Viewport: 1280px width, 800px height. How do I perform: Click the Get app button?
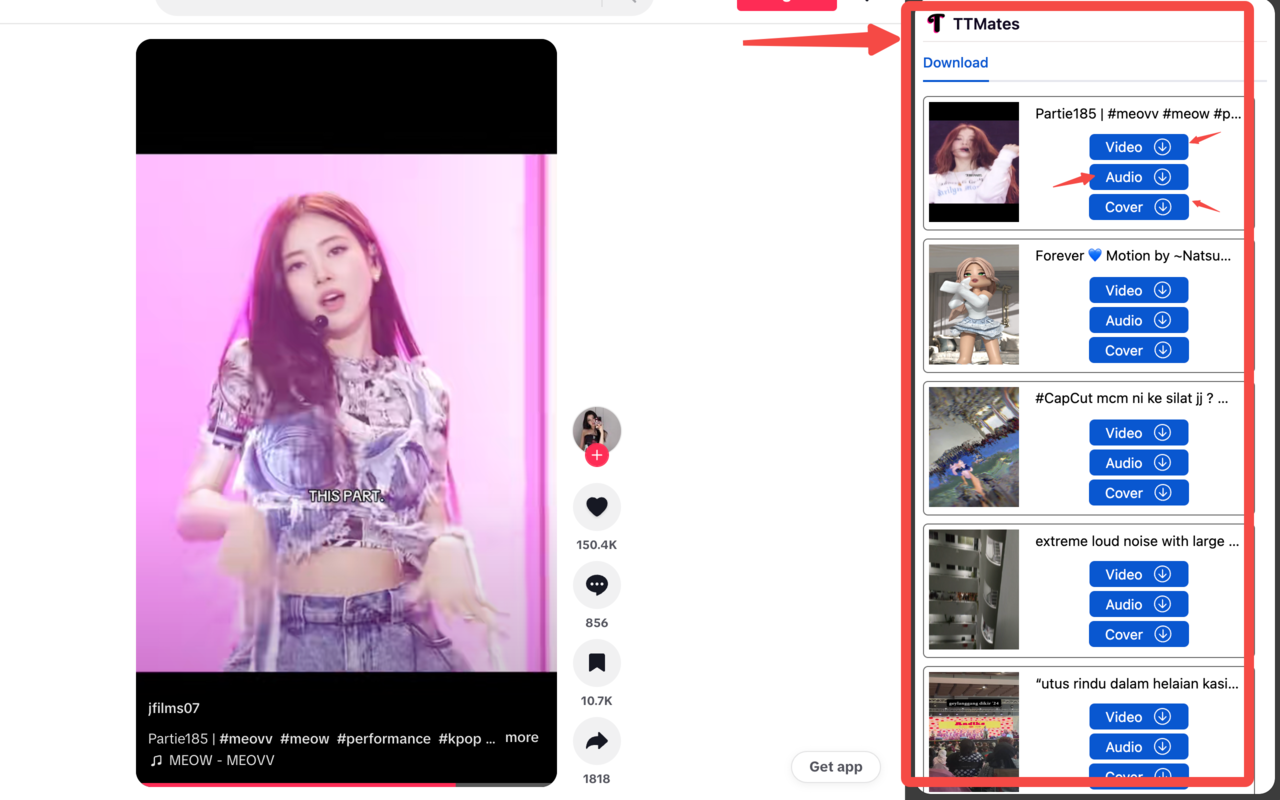pyautogui.click(x=835, y=766)
